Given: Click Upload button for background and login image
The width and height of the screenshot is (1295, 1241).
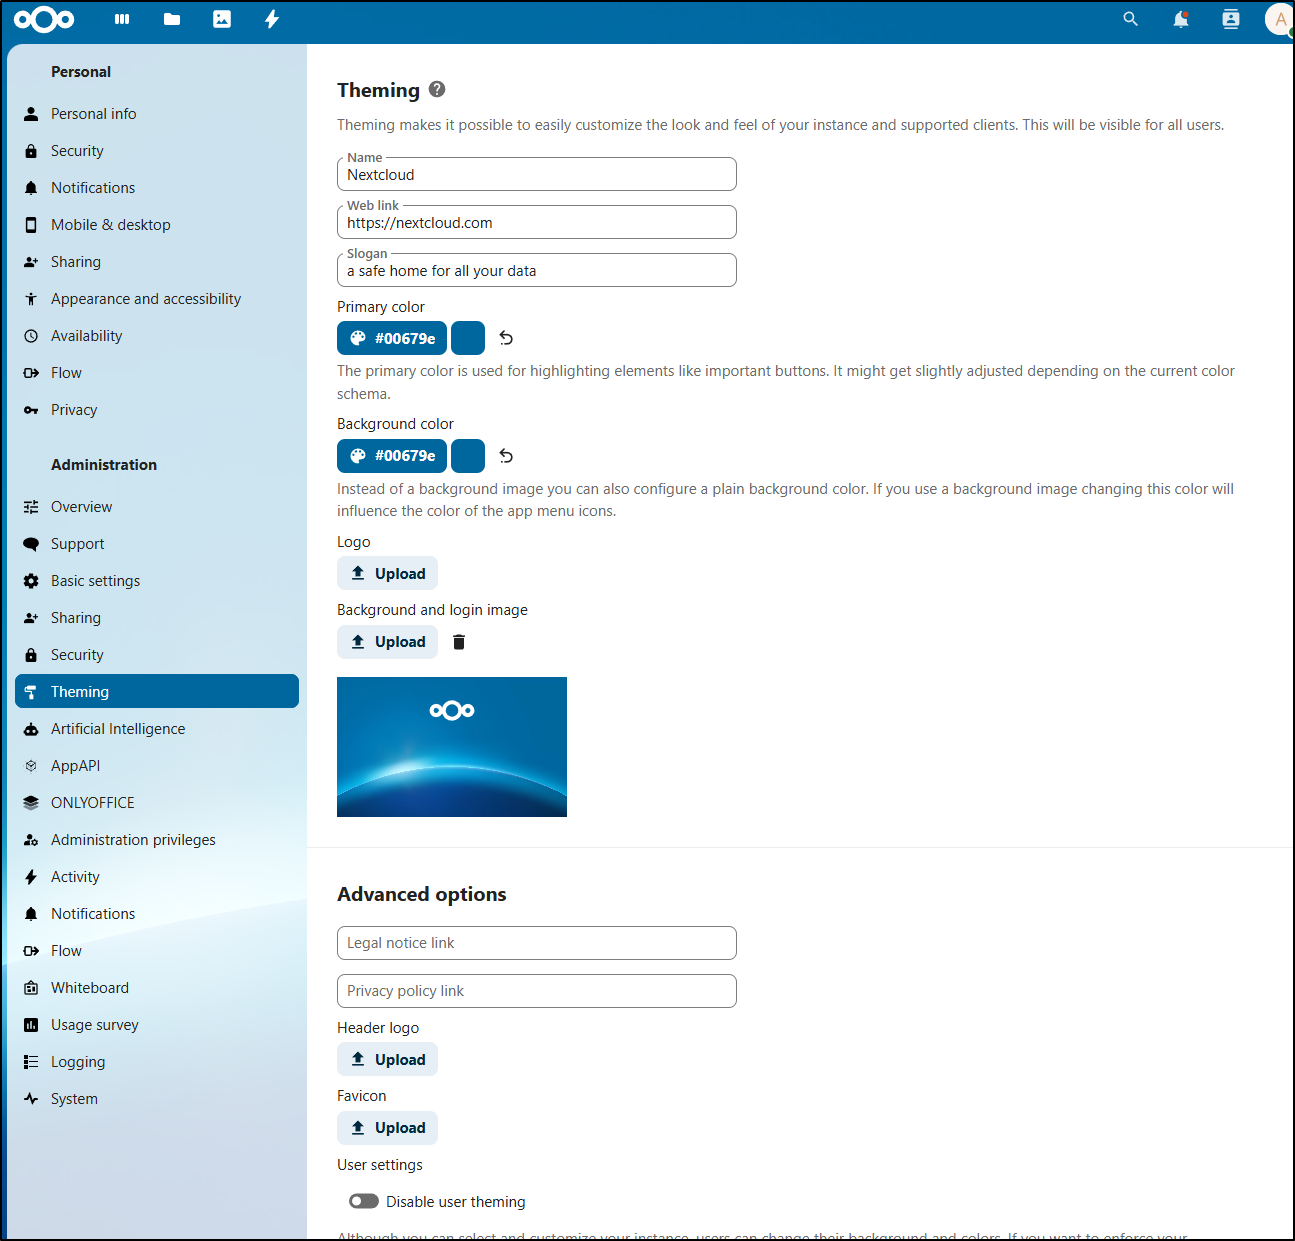Looking at the screenshot, I should (x=387, y=642).
